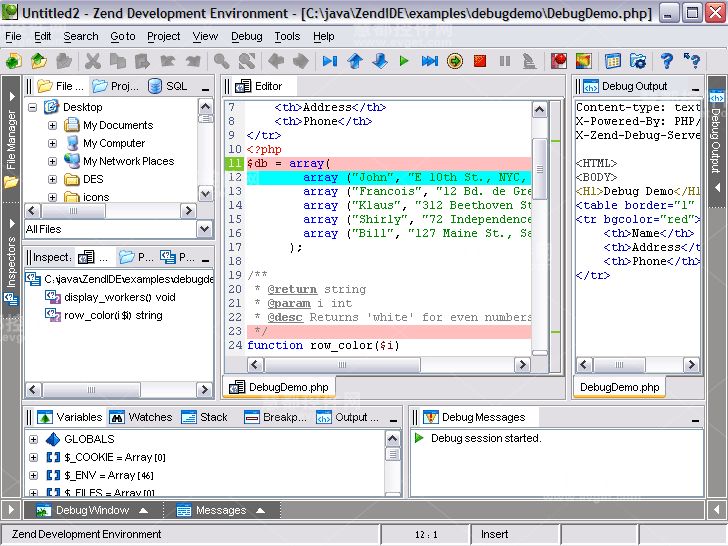728x546 pixels.
Task: Click the Pause debug toolbar icon
Action: coord(505,61)
